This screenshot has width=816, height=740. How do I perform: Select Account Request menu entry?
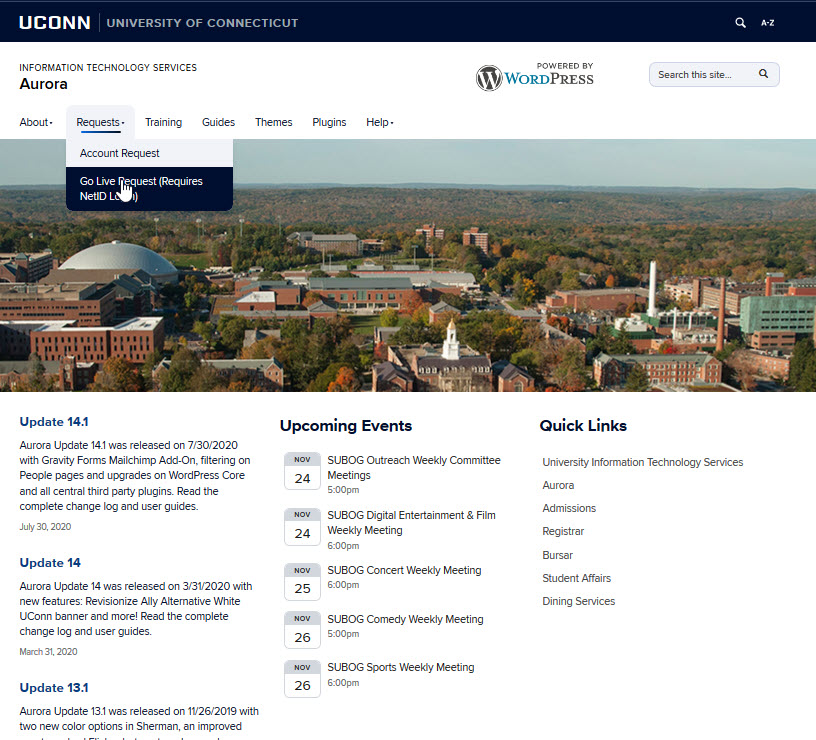tap(120, 153)
